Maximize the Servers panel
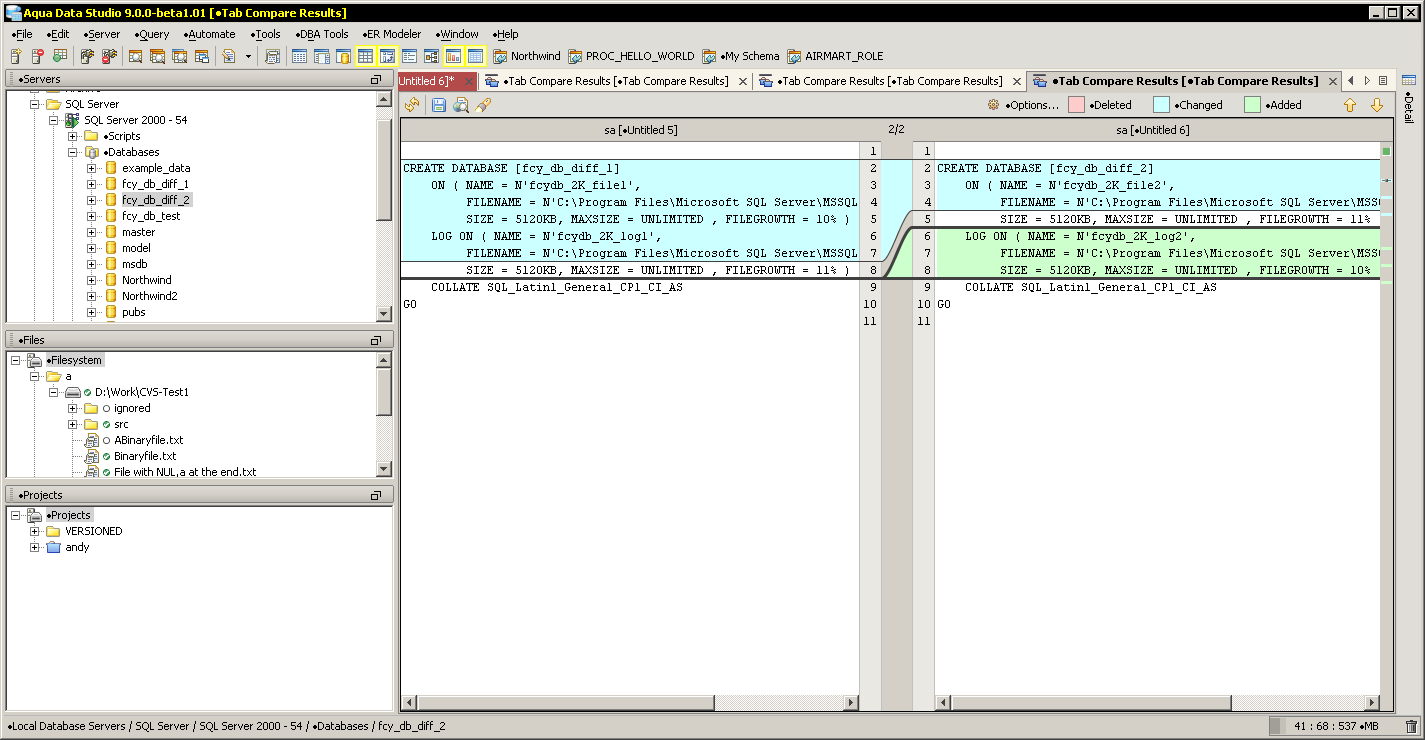The image size is (1425, 740). 376,79
